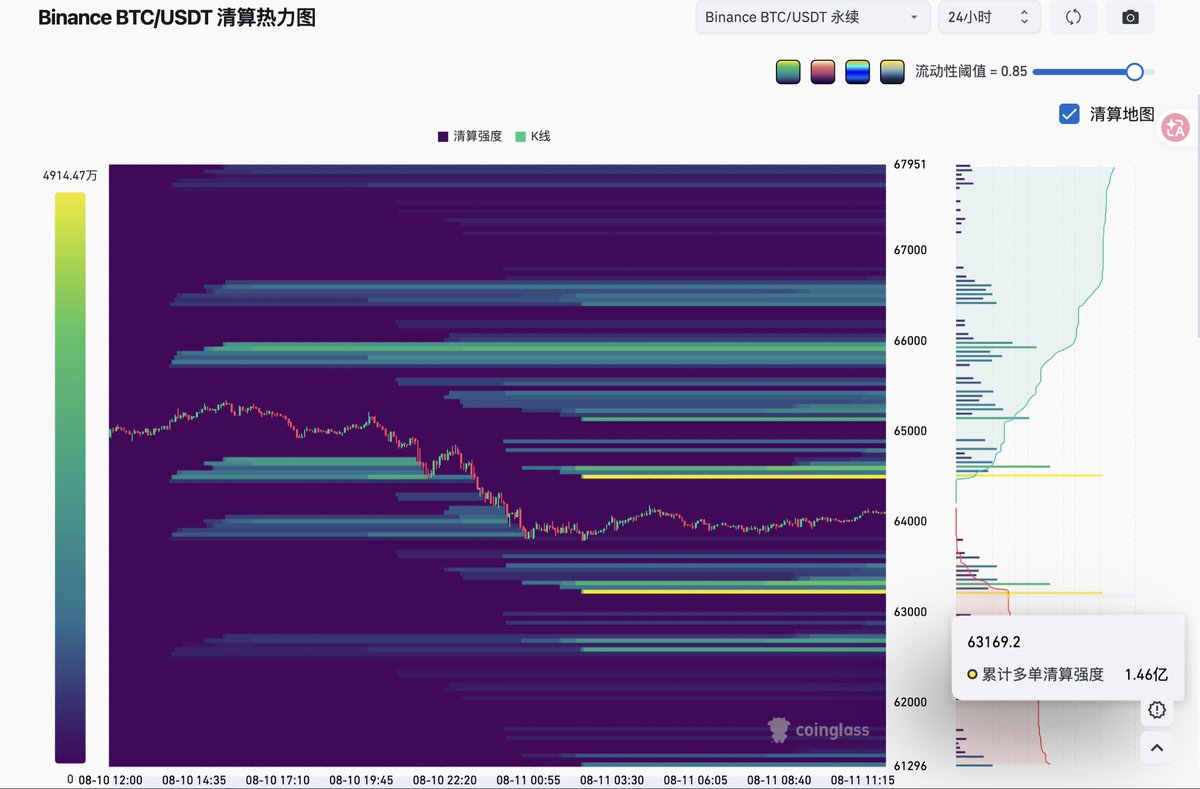Uncheck the 清算地图 checkbox

[x=1069, y=114]
